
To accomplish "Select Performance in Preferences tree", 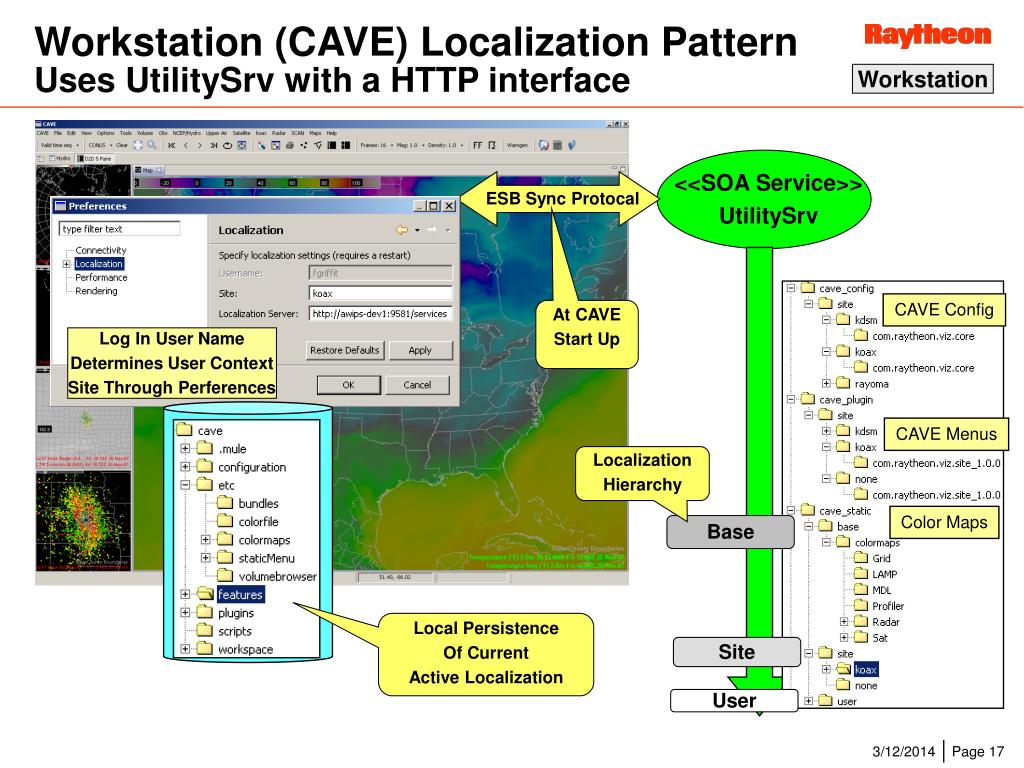I will (101, 278).
